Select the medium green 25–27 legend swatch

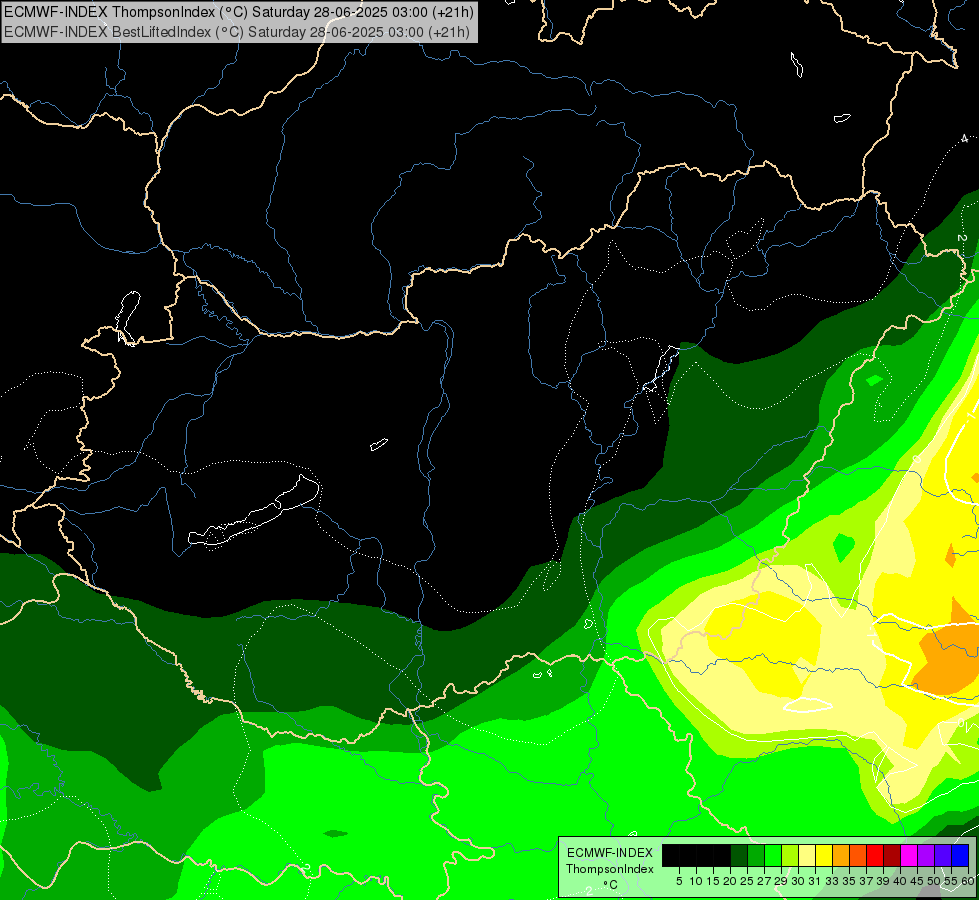point(755,855)
